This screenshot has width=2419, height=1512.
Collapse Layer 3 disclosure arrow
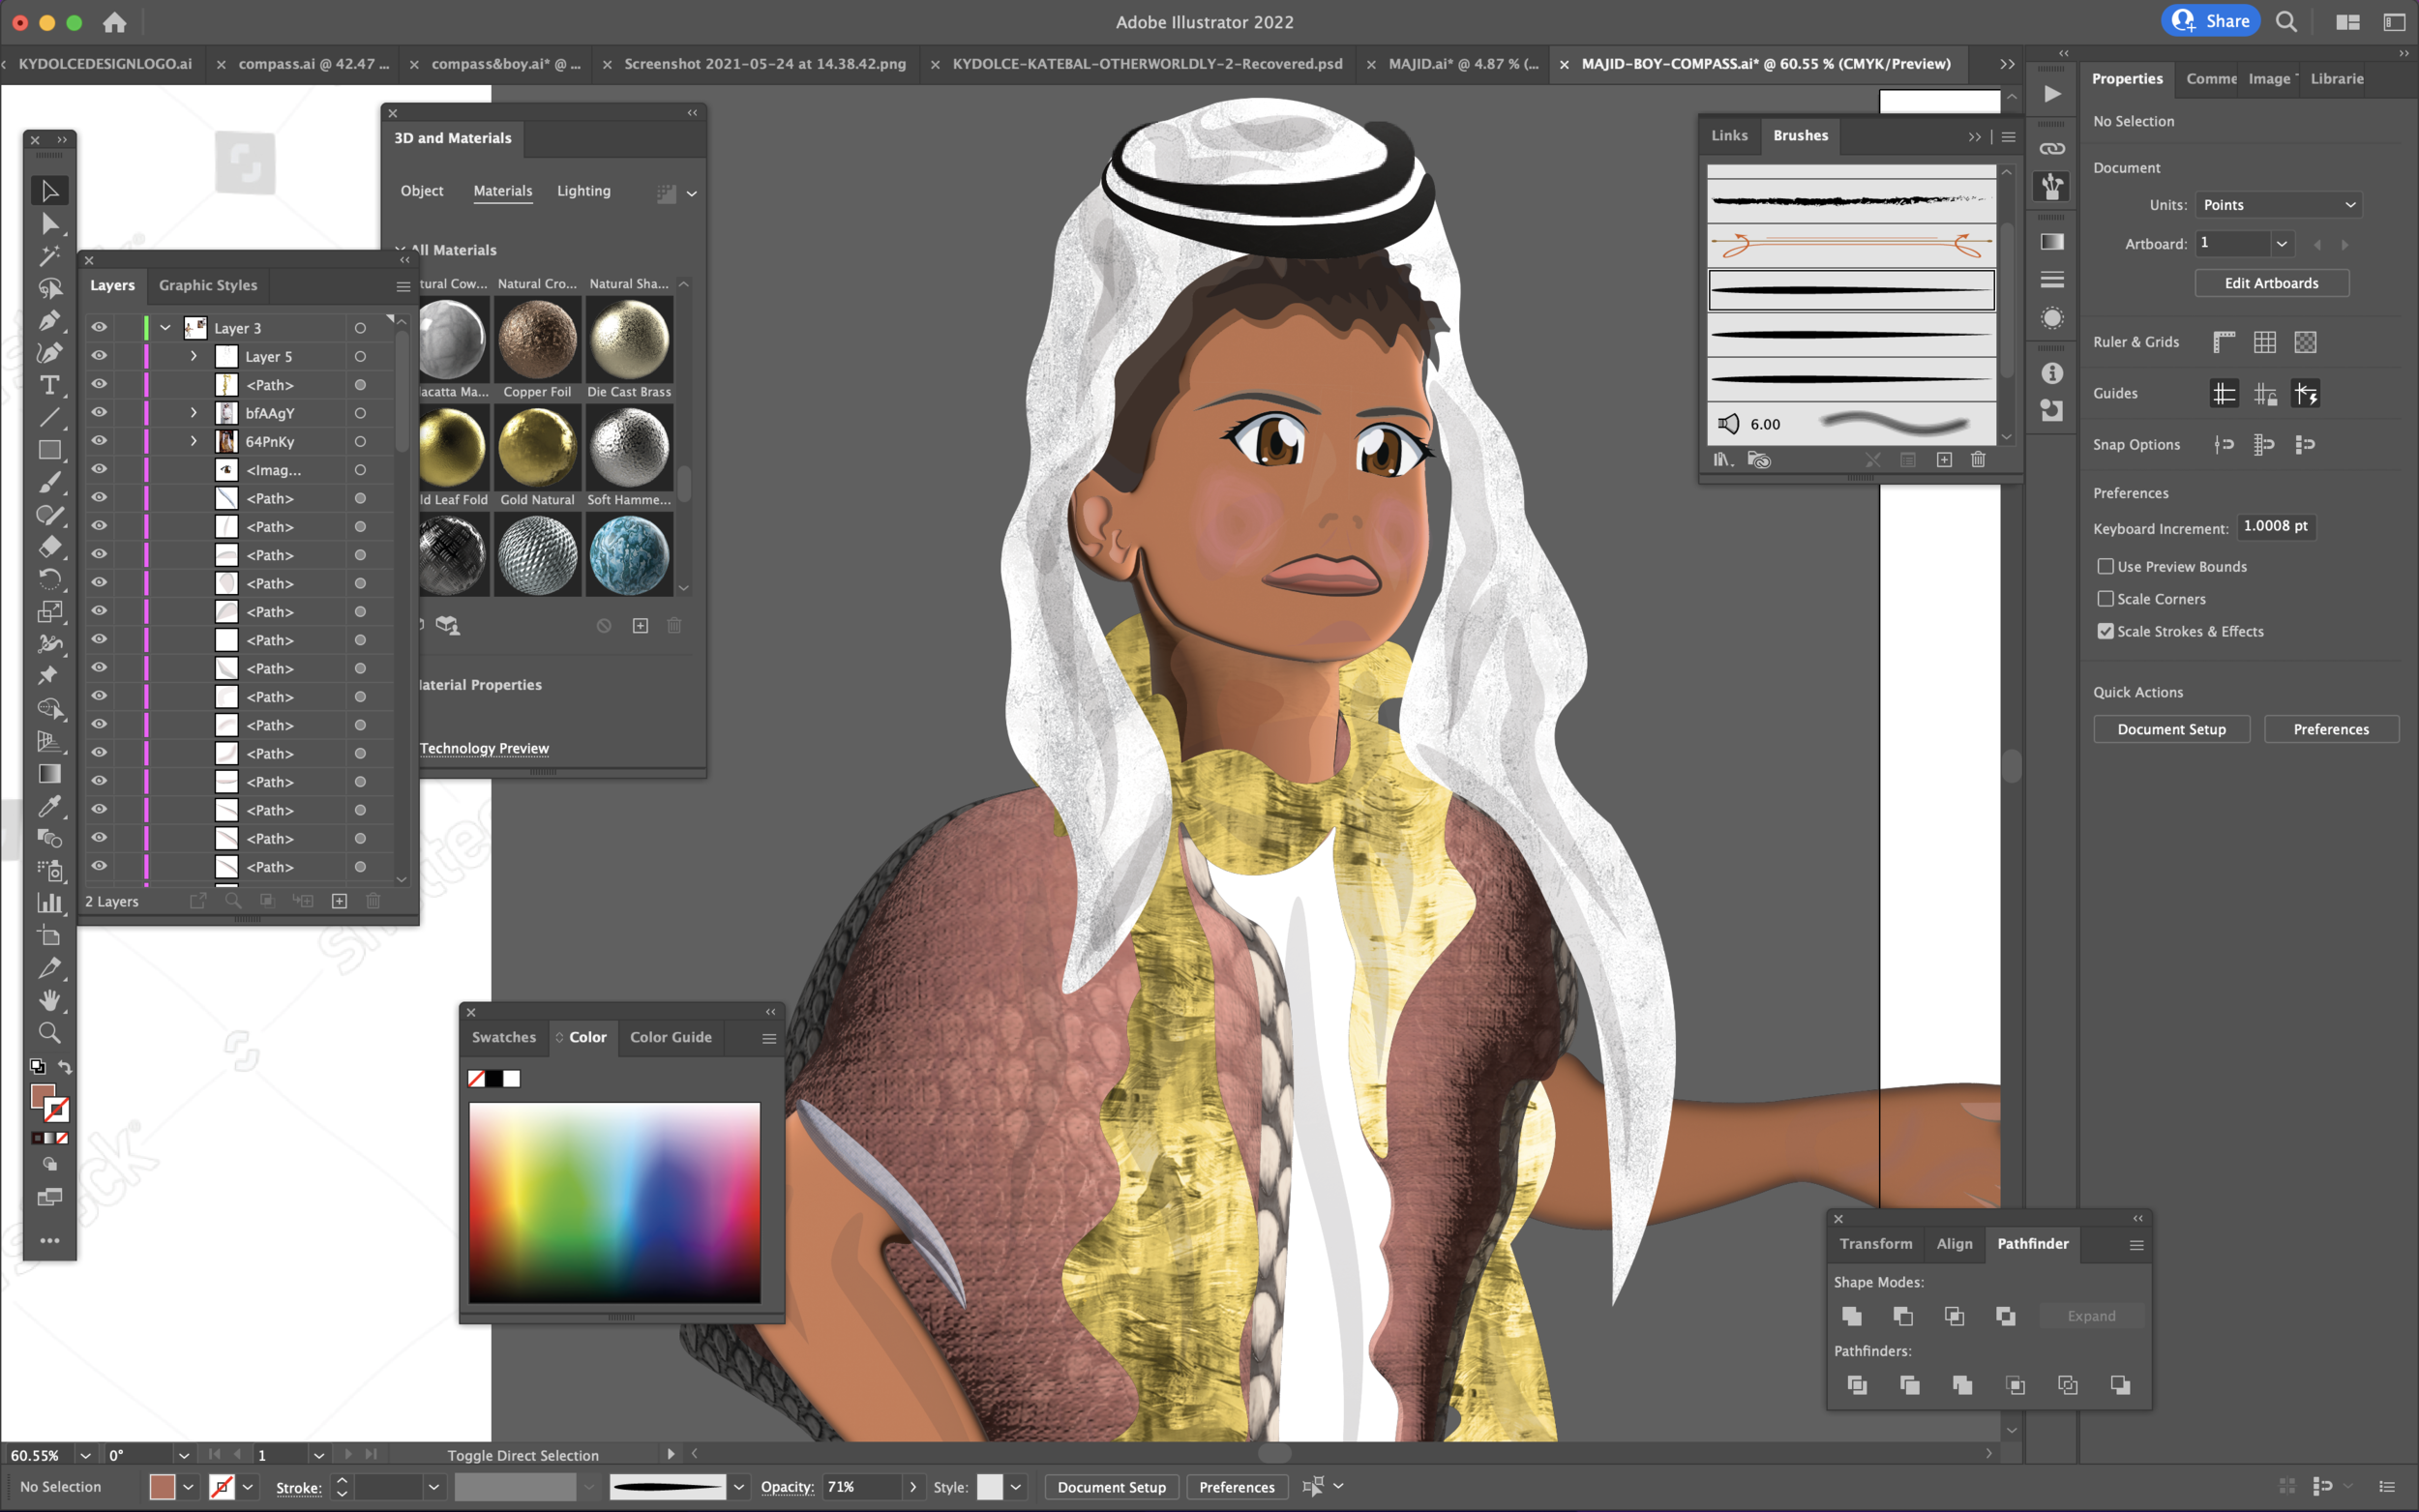point(166,328)
